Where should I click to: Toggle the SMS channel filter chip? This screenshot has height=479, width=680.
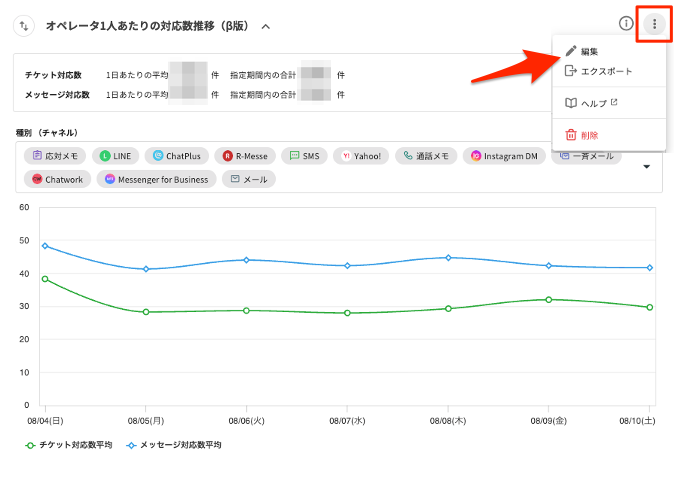pyautogui.click(x=303, y=156)
